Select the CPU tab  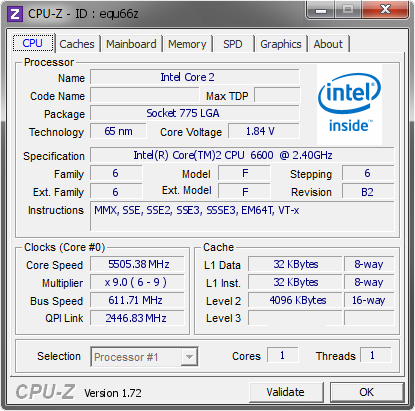(33, 43)
